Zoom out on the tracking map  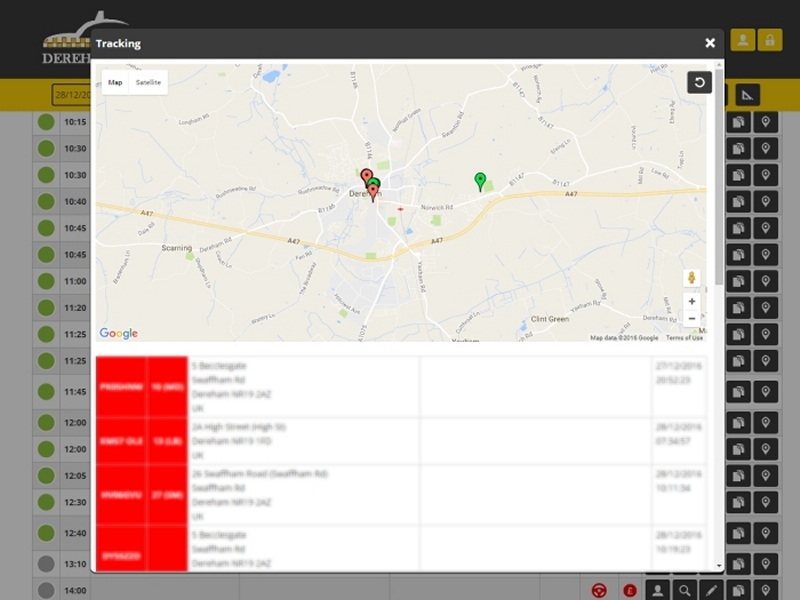(692, 319)
